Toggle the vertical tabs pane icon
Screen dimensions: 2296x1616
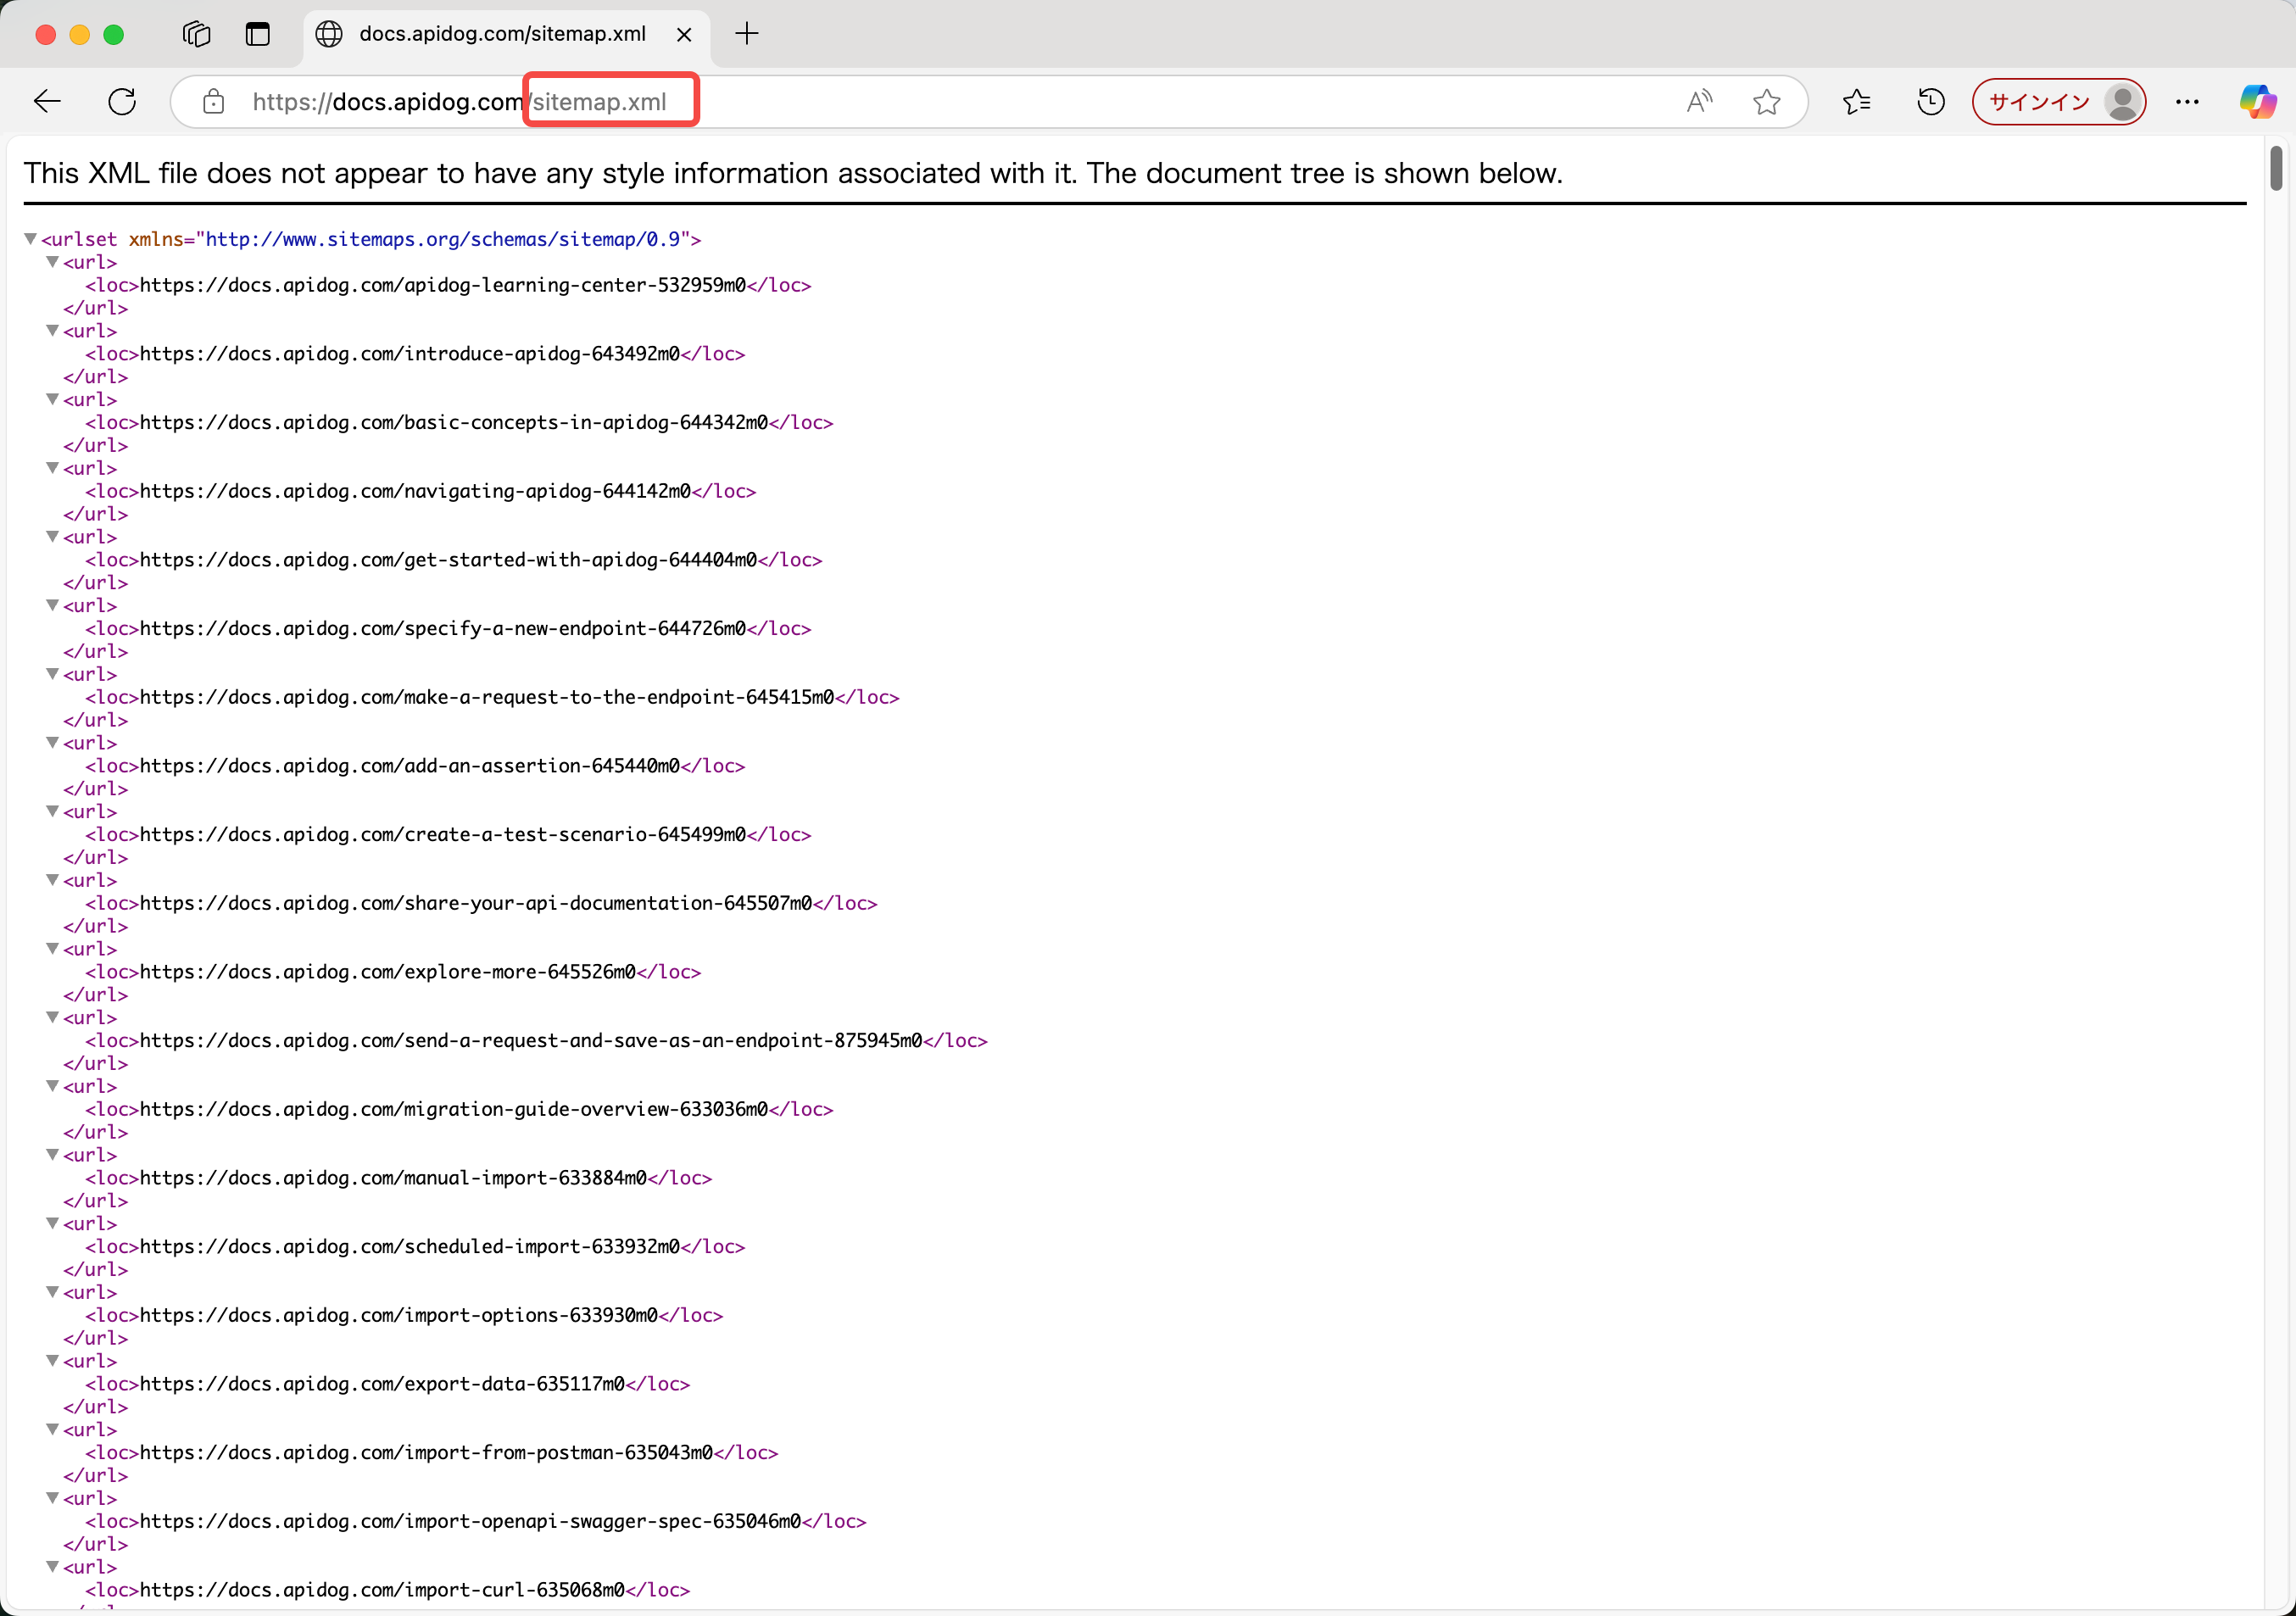pyautogui.click(x=258, y=34)
